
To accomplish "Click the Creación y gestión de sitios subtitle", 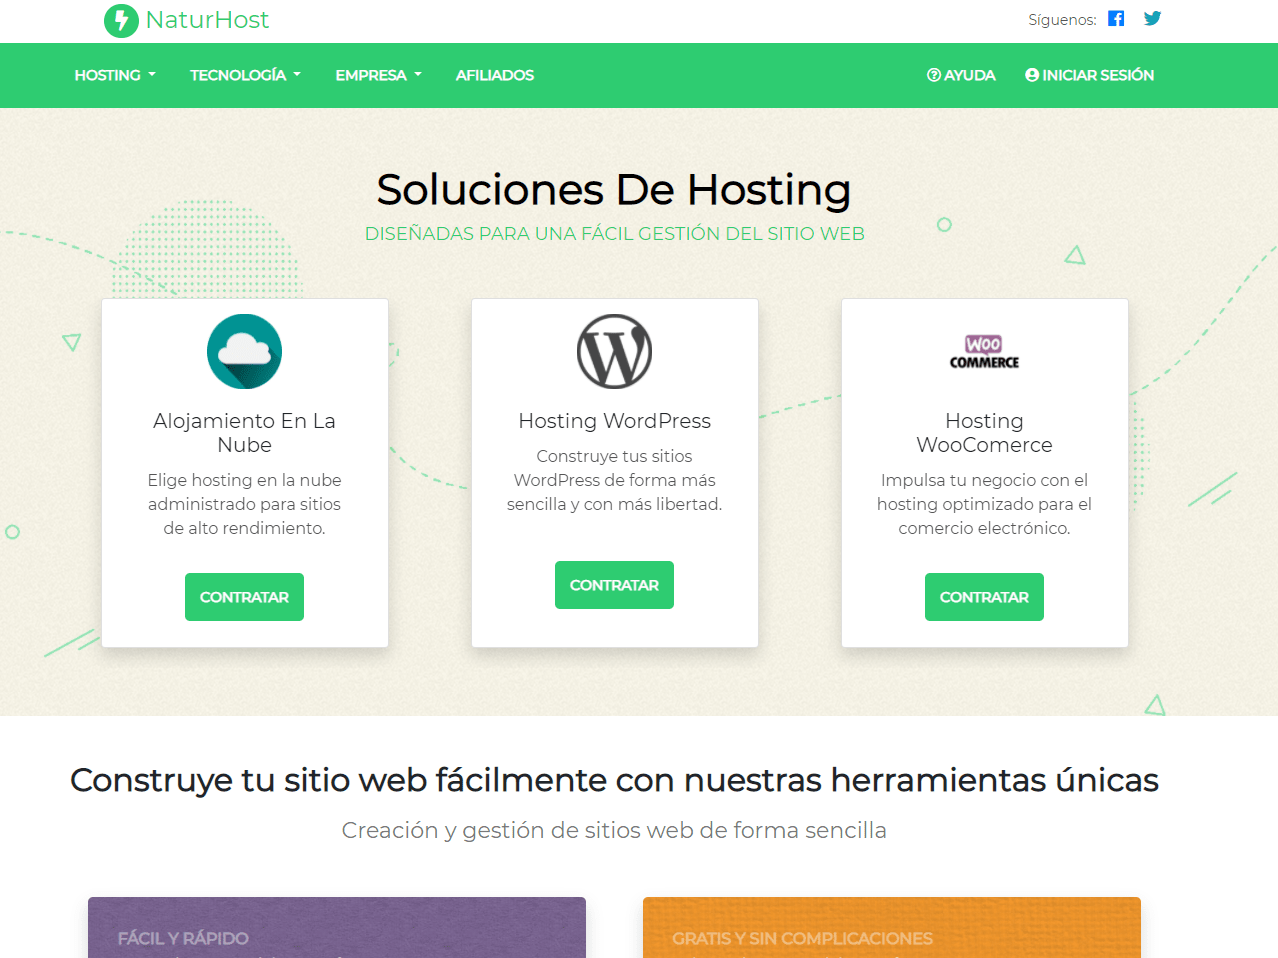I will [614, 830].
